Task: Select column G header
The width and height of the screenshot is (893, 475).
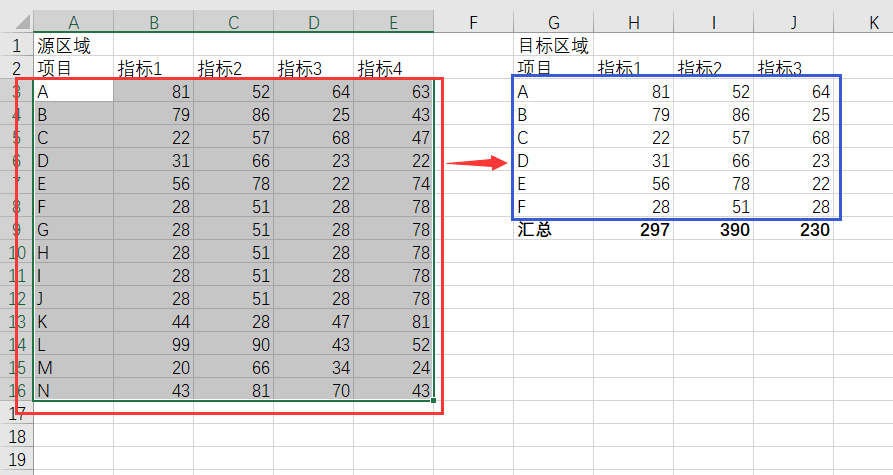Action: (x=554, y=22)
